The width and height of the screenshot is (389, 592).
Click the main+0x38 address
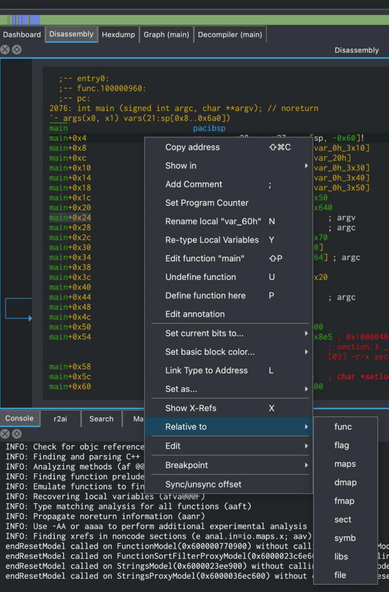(x=70, y=267)
